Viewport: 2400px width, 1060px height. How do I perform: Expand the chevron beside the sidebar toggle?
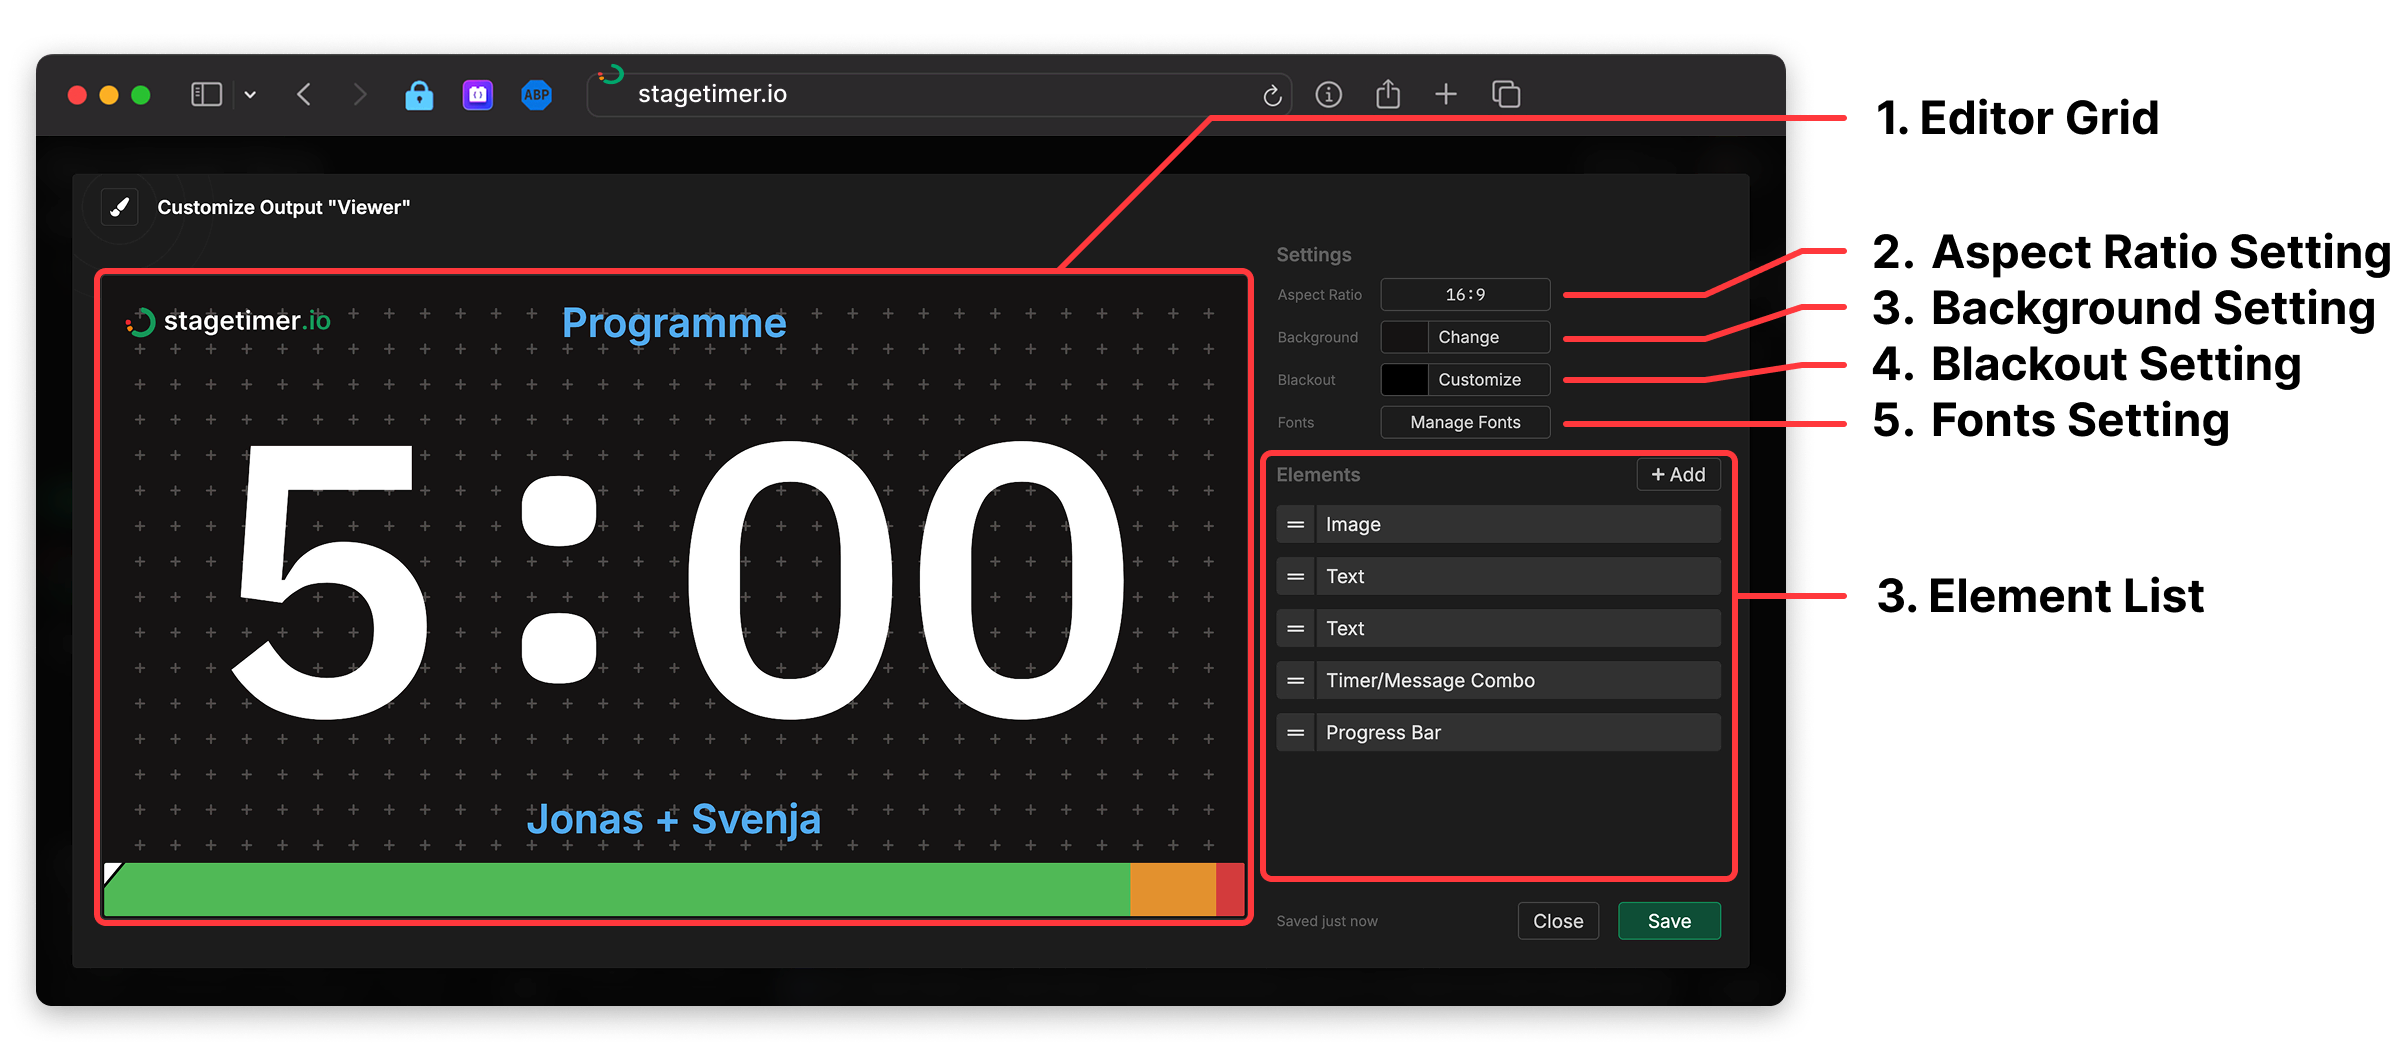(250, 94)
